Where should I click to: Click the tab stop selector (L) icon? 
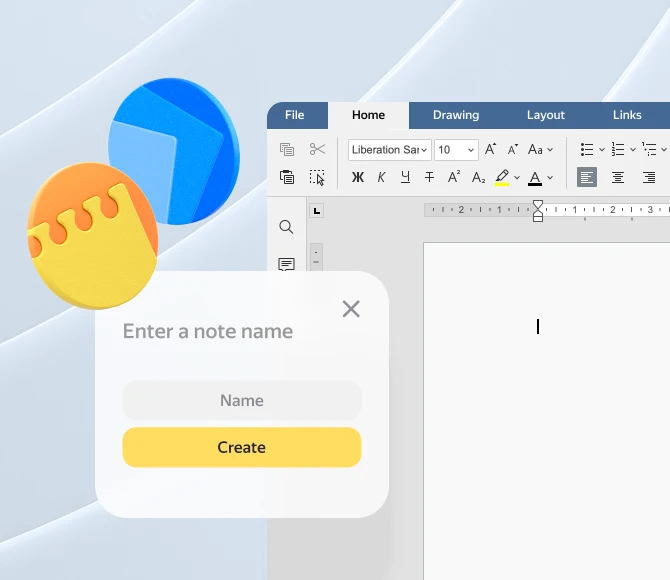pos(317,211)
